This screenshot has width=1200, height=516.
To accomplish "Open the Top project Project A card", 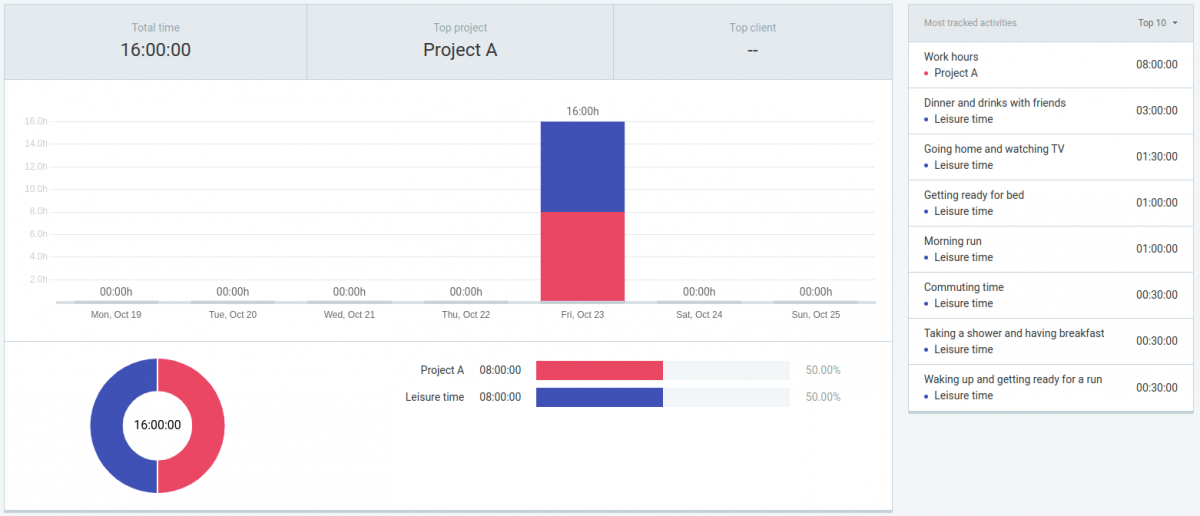I will pyautogui.click(x=460, y=41).
